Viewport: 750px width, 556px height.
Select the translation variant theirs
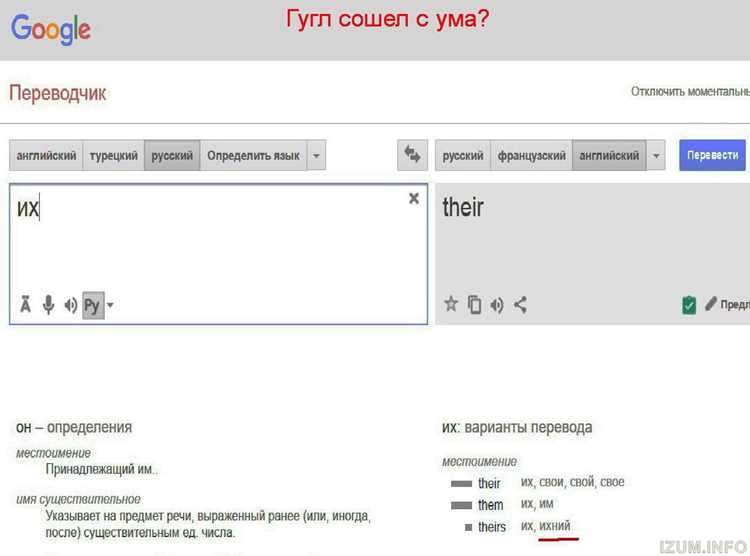(x=492, y=527)
